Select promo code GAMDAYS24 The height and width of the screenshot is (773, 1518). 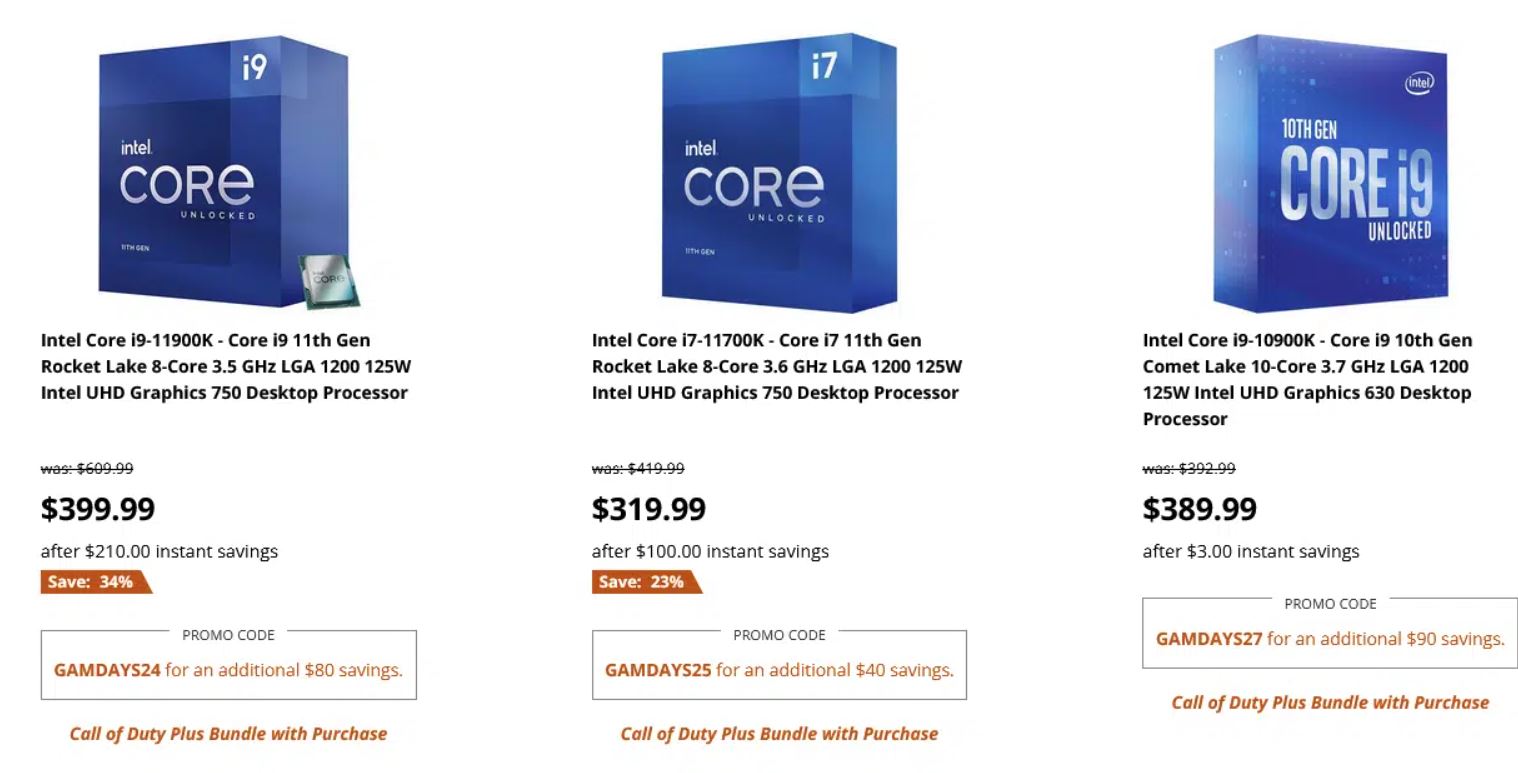point(107,670)
